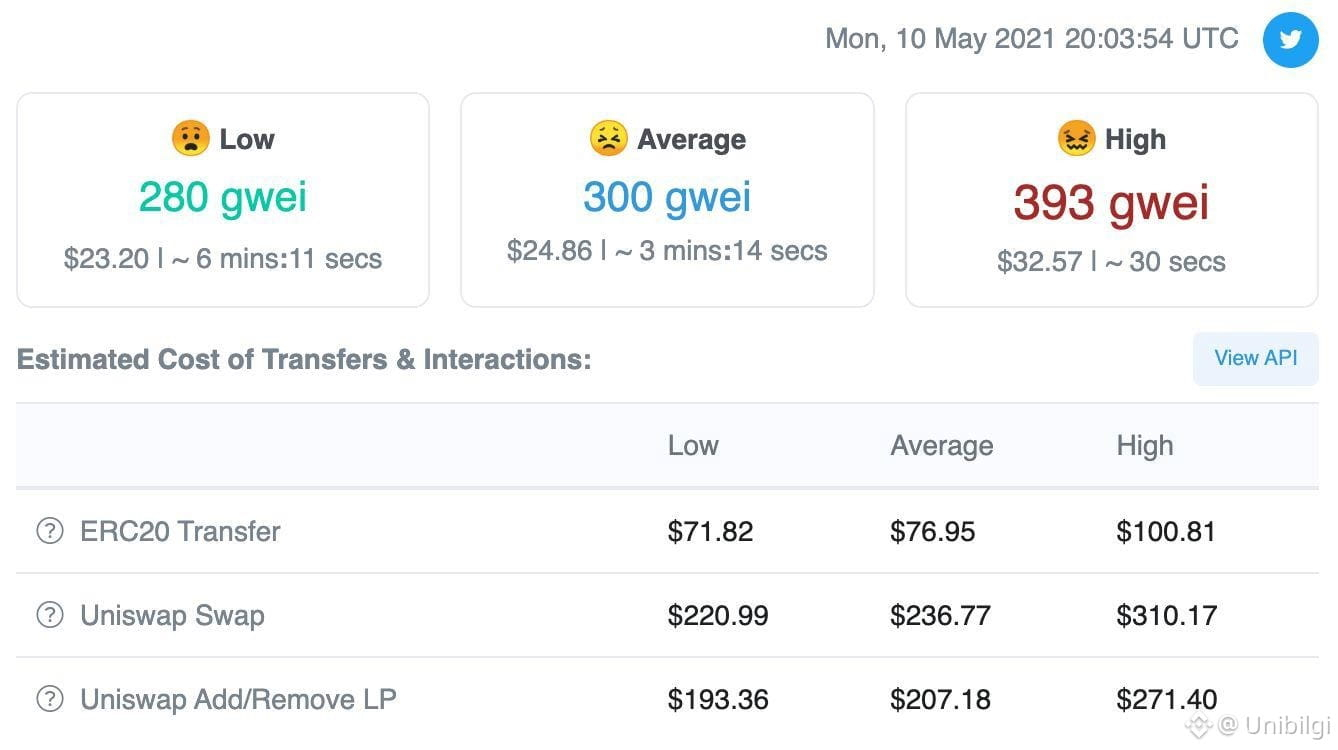The image size is (1338, 750).
Task: Click the ERC20 Transfer row label
Action: point(180,531)
